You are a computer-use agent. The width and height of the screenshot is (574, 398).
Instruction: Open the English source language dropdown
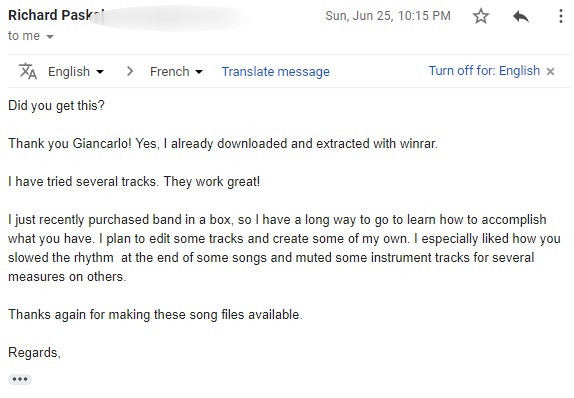tap(76, 71)
